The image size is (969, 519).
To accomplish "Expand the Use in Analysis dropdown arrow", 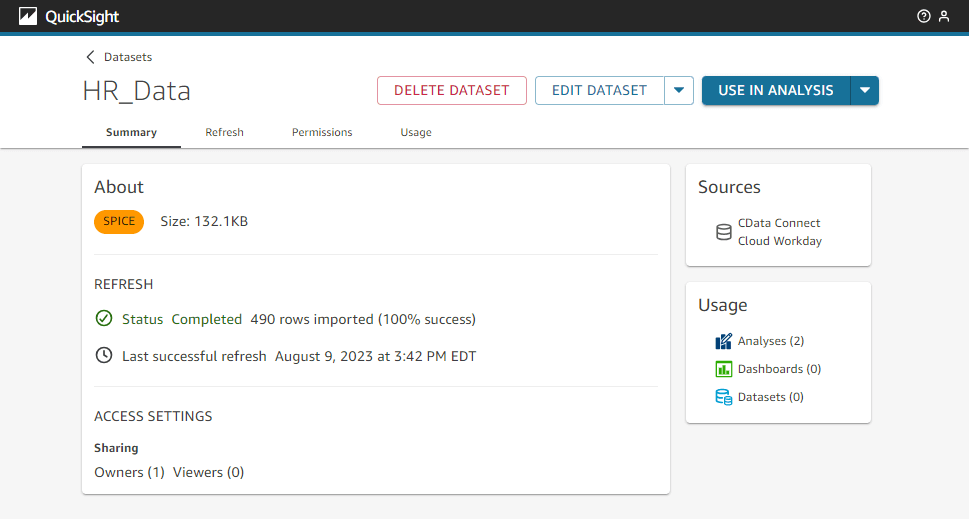I will click(x=864, y=90).
